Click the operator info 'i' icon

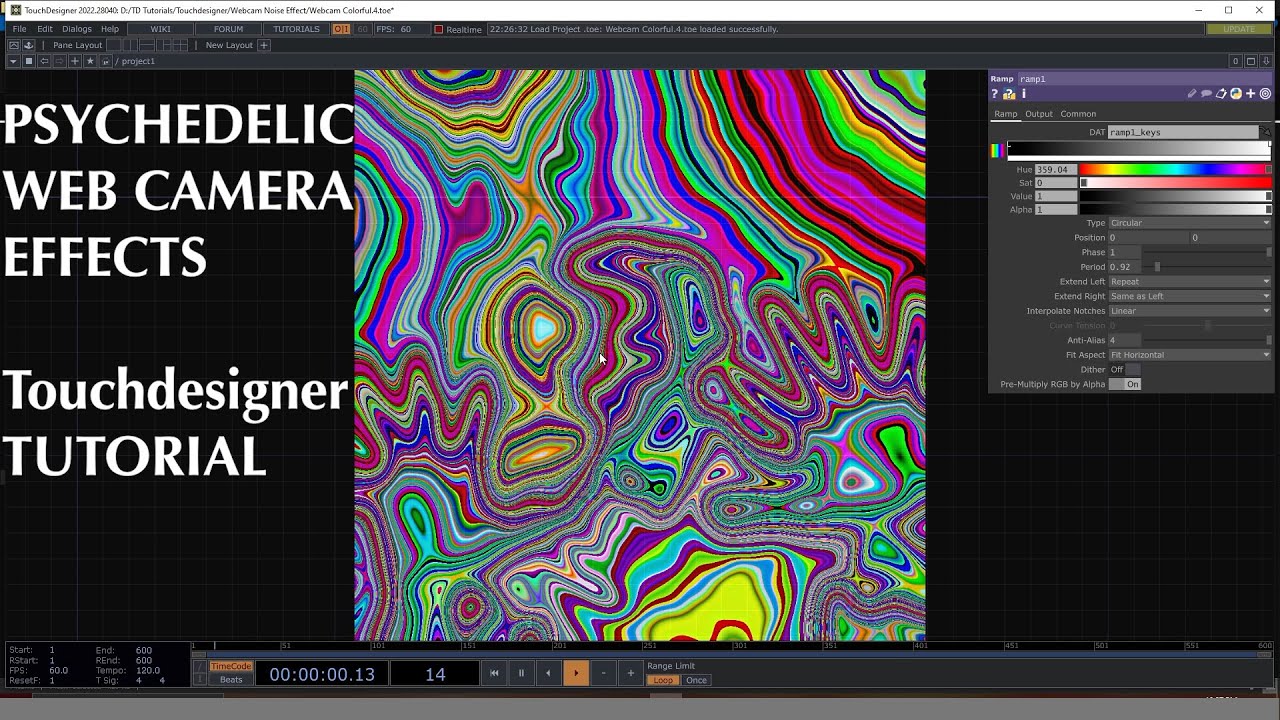point(1024,94)
